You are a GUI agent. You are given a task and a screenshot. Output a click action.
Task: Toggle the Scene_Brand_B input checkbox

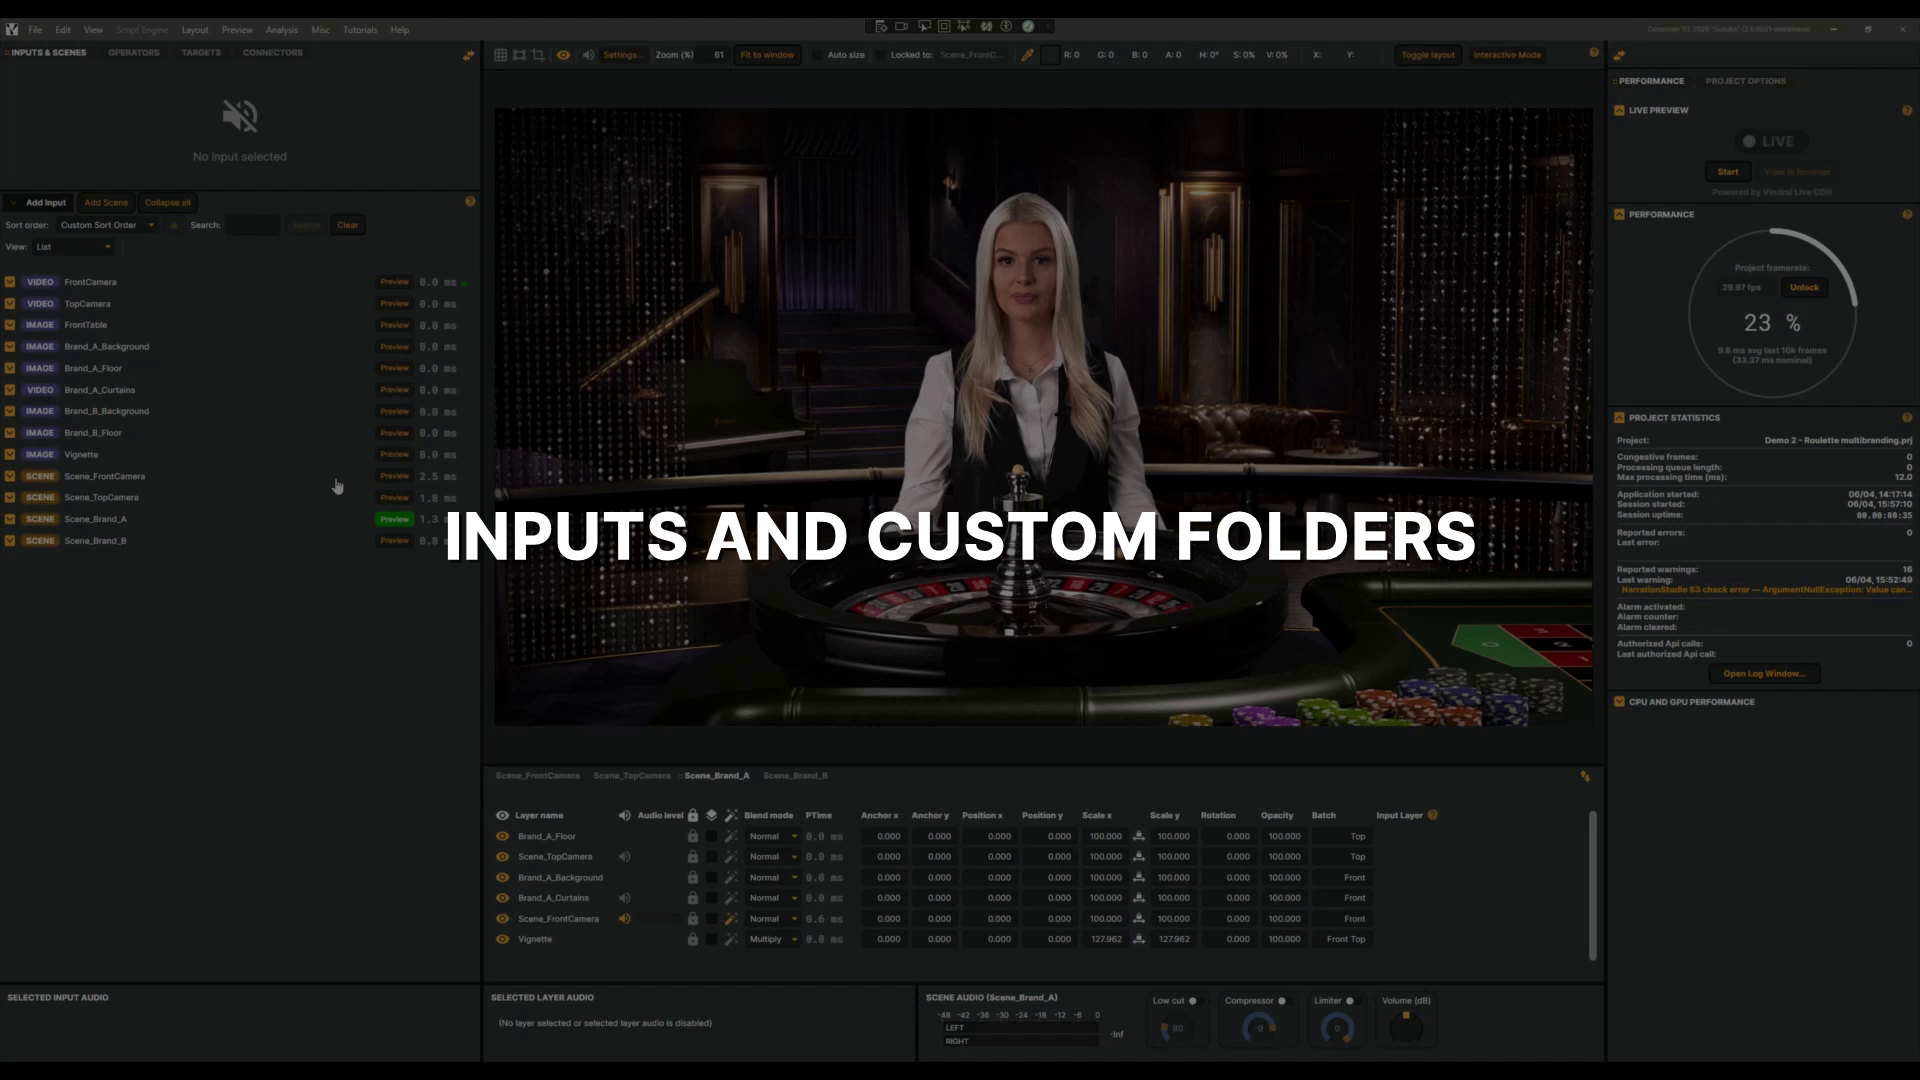click(x=10, y=541)
